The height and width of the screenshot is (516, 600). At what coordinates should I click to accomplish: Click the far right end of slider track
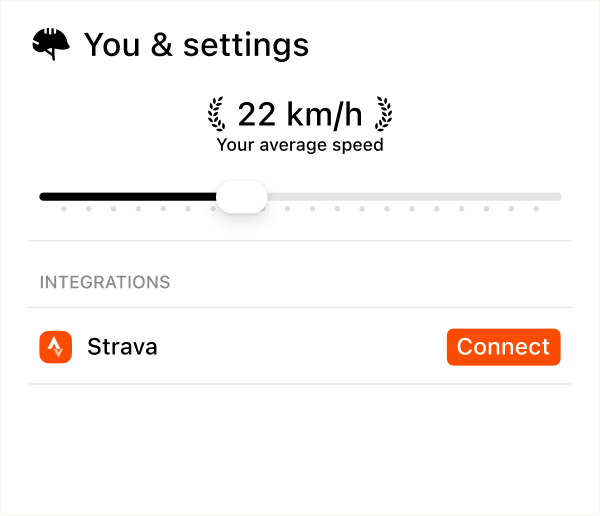(x=557, y=197)
